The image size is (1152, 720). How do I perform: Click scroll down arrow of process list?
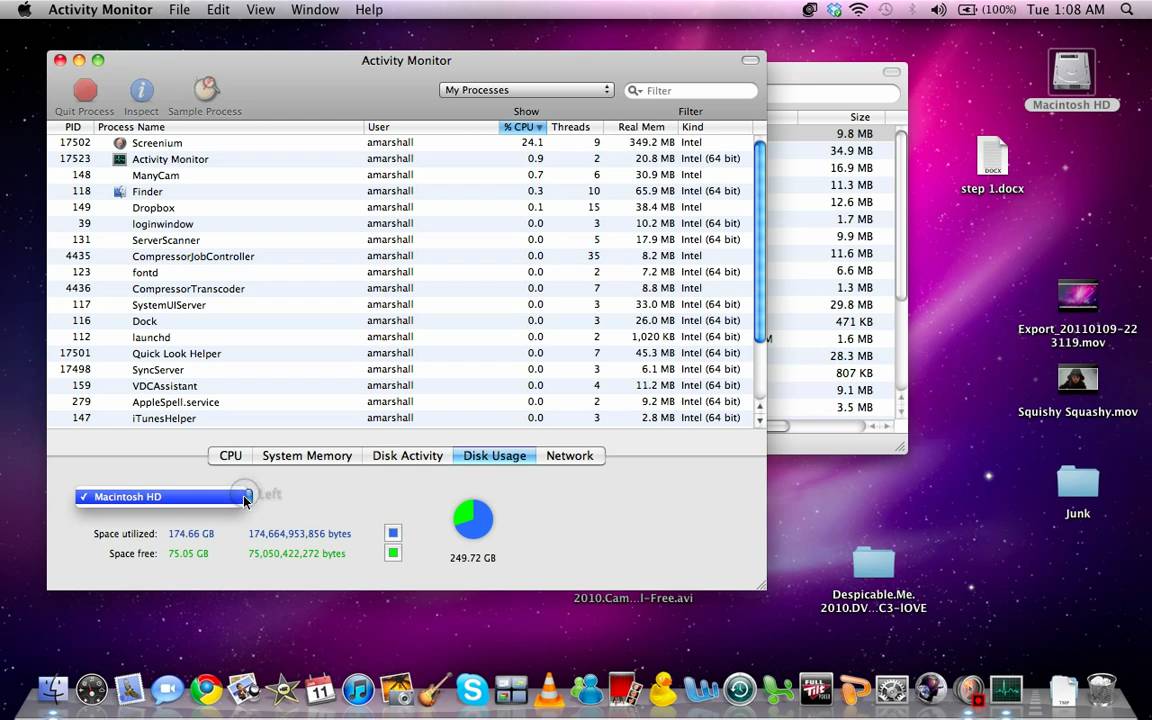pos(760,421)
